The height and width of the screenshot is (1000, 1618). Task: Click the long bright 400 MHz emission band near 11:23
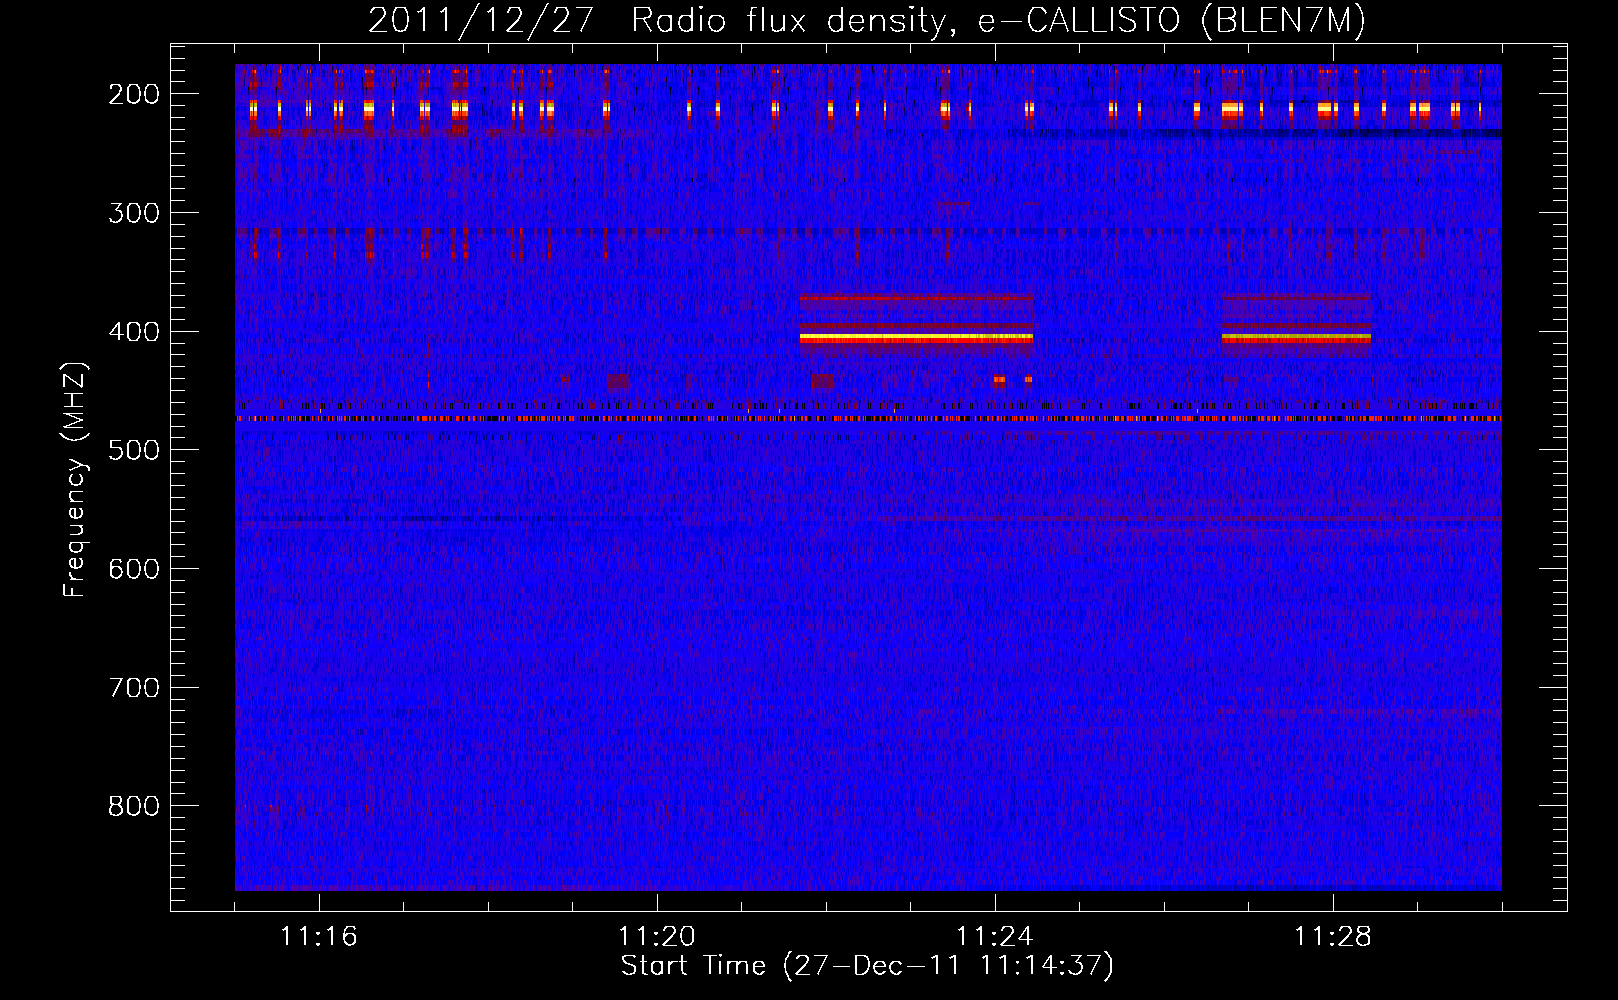click(x=916, y=338)
